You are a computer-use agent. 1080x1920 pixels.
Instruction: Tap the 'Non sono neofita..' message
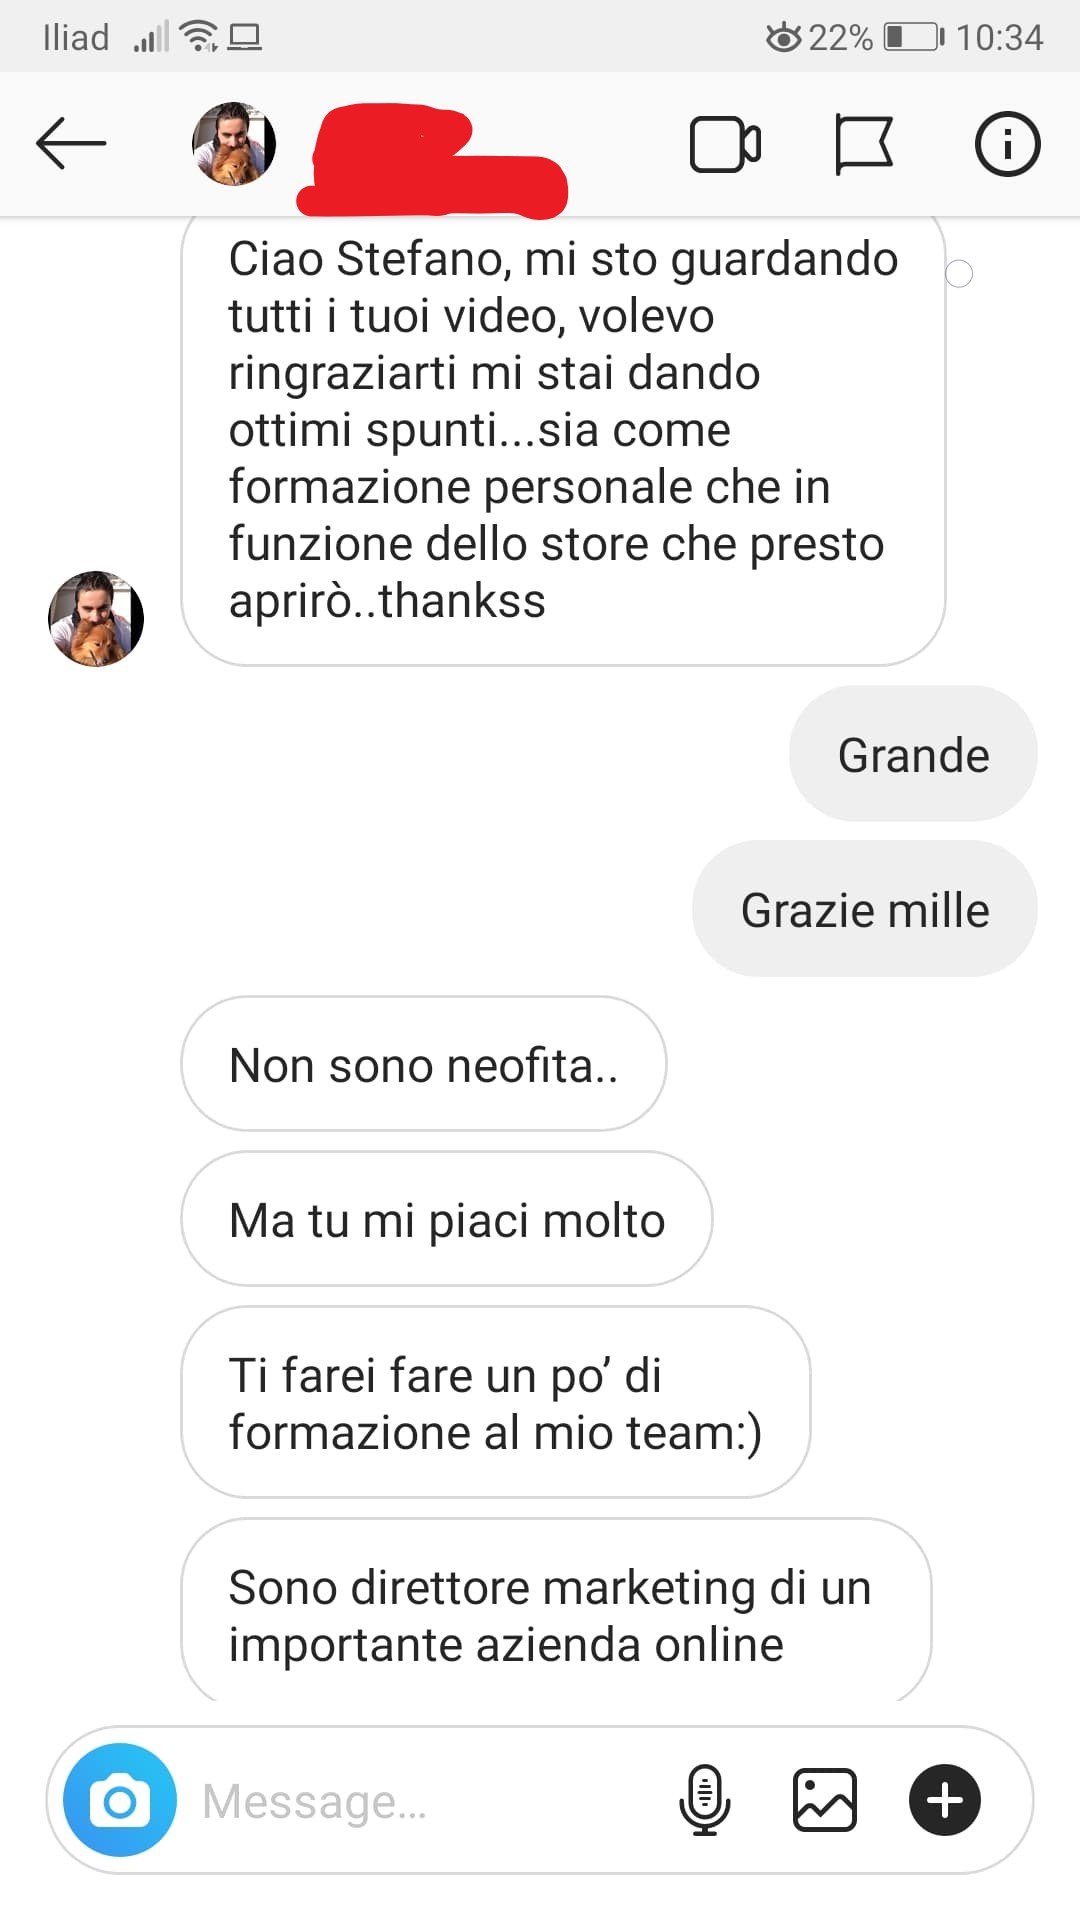click(x=424, y=1064)
